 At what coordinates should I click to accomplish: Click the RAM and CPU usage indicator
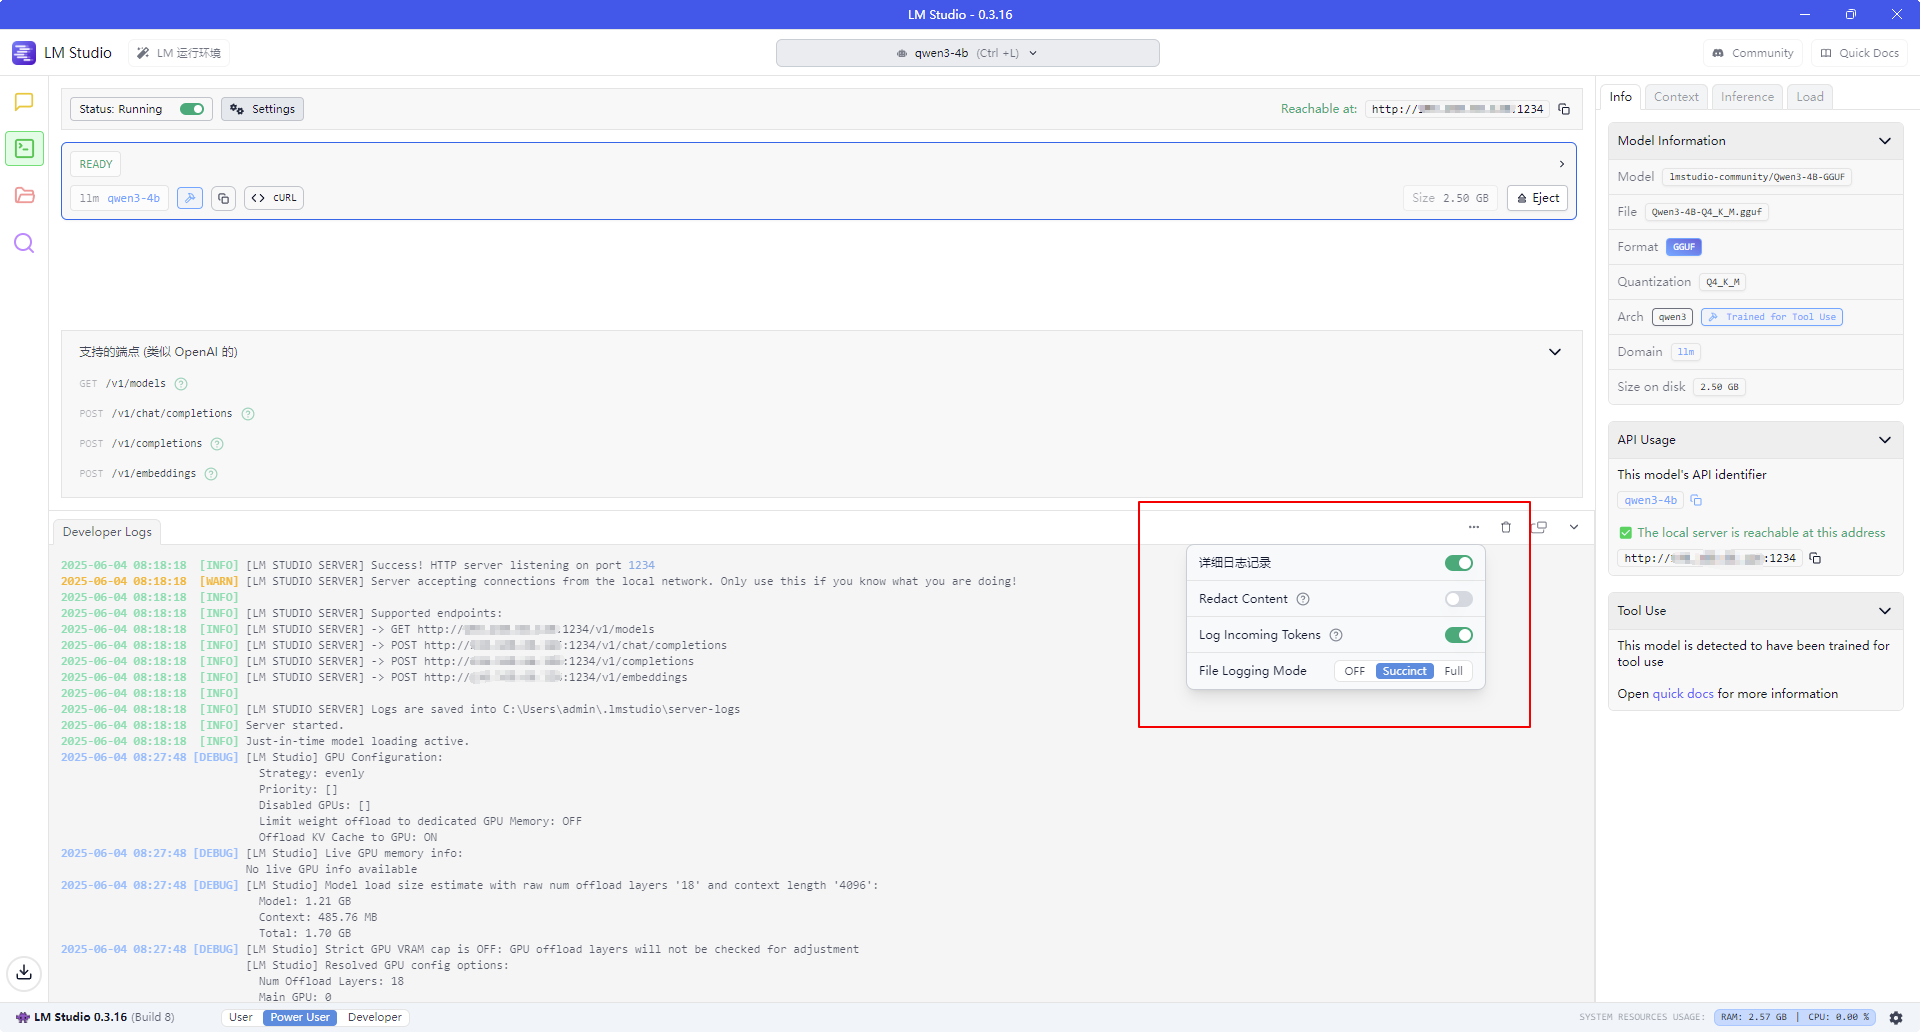tap(1795, 1017)
